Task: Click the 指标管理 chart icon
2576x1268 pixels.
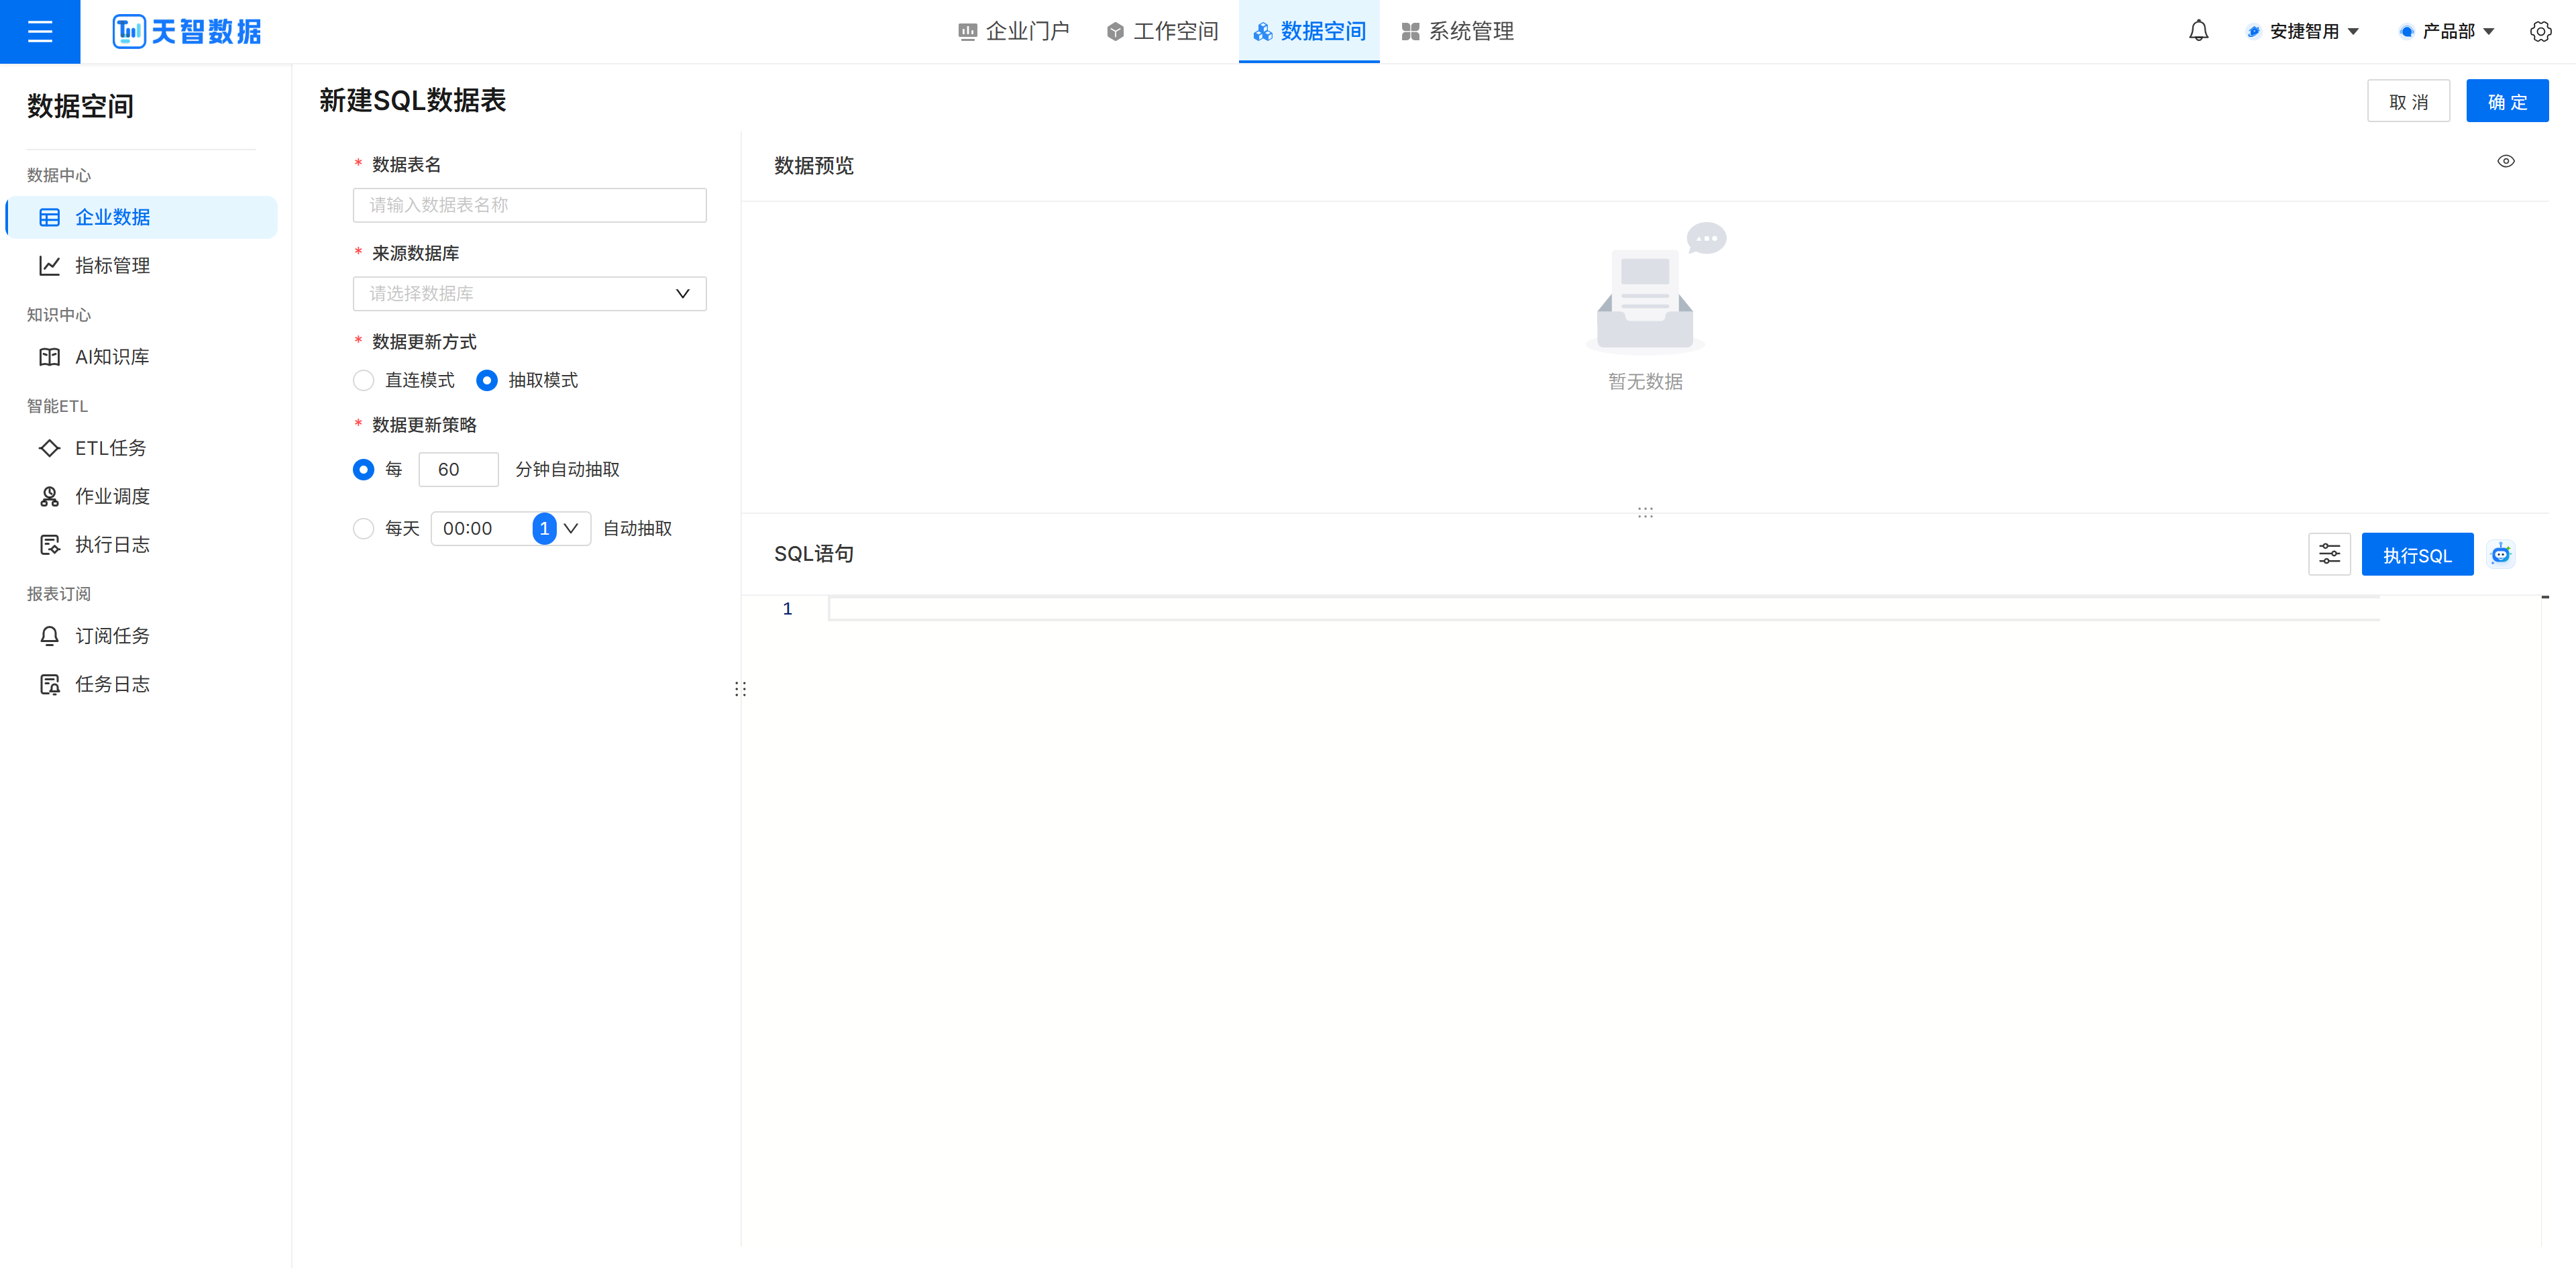Action: [x=49, y=266]
